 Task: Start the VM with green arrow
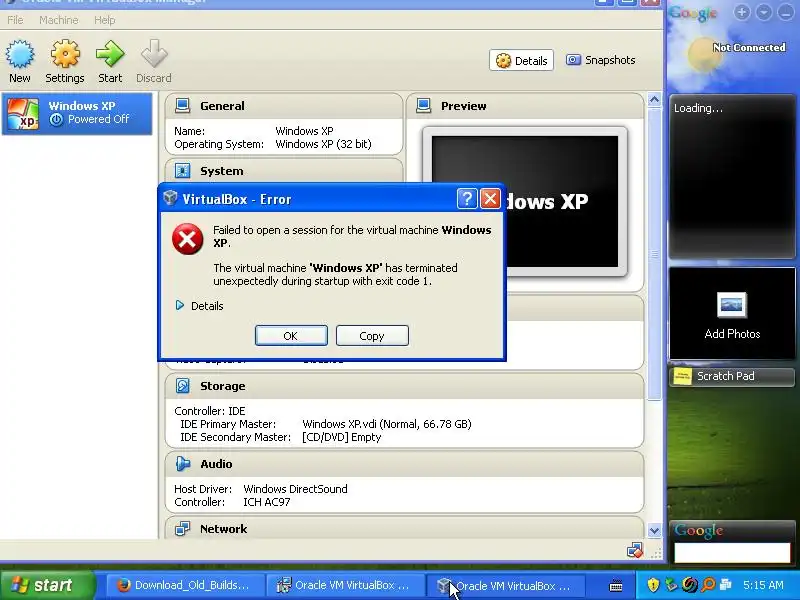(x=110, y=54)
